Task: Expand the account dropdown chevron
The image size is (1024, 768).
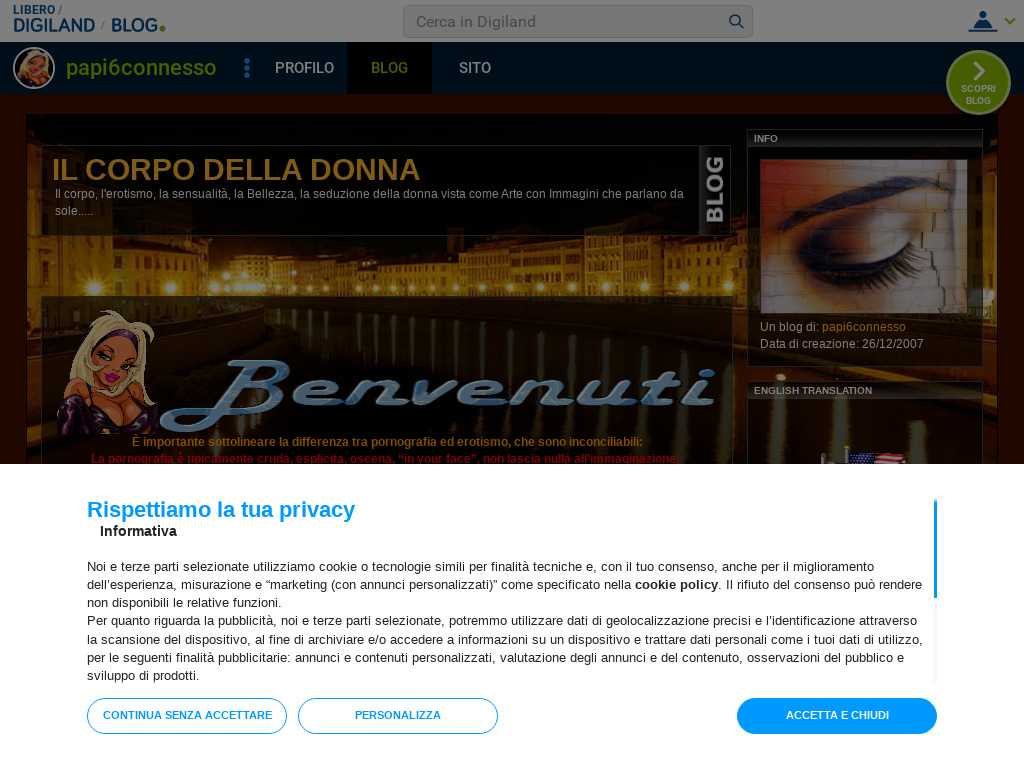Action: (x=1010, y=21)
